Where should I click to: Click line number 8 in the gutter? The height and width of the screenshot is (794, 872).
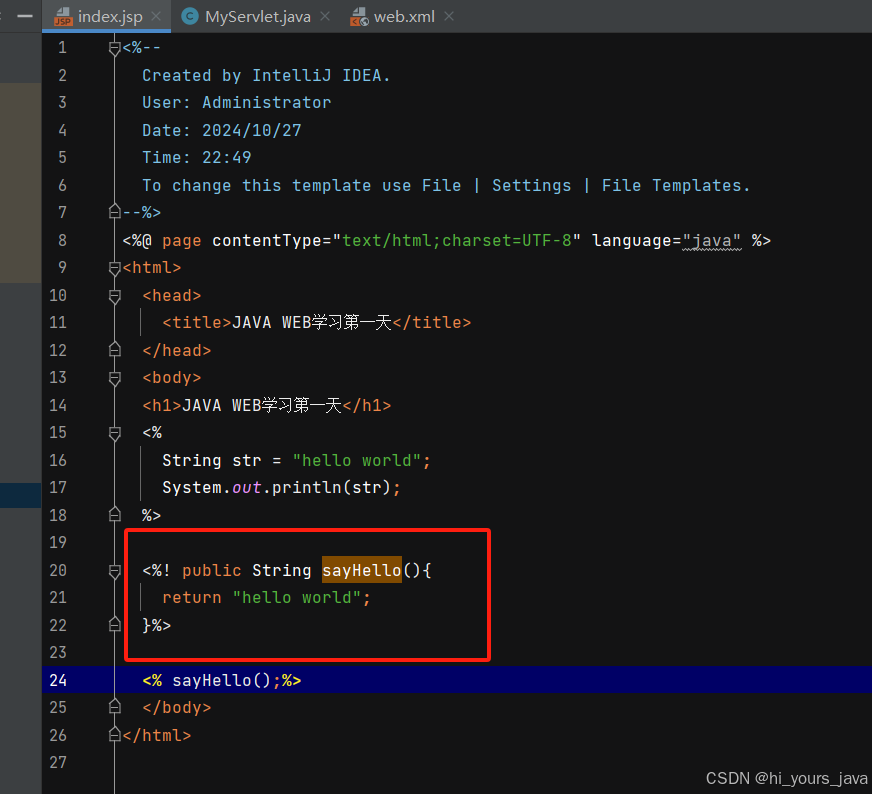coord(62,240)
